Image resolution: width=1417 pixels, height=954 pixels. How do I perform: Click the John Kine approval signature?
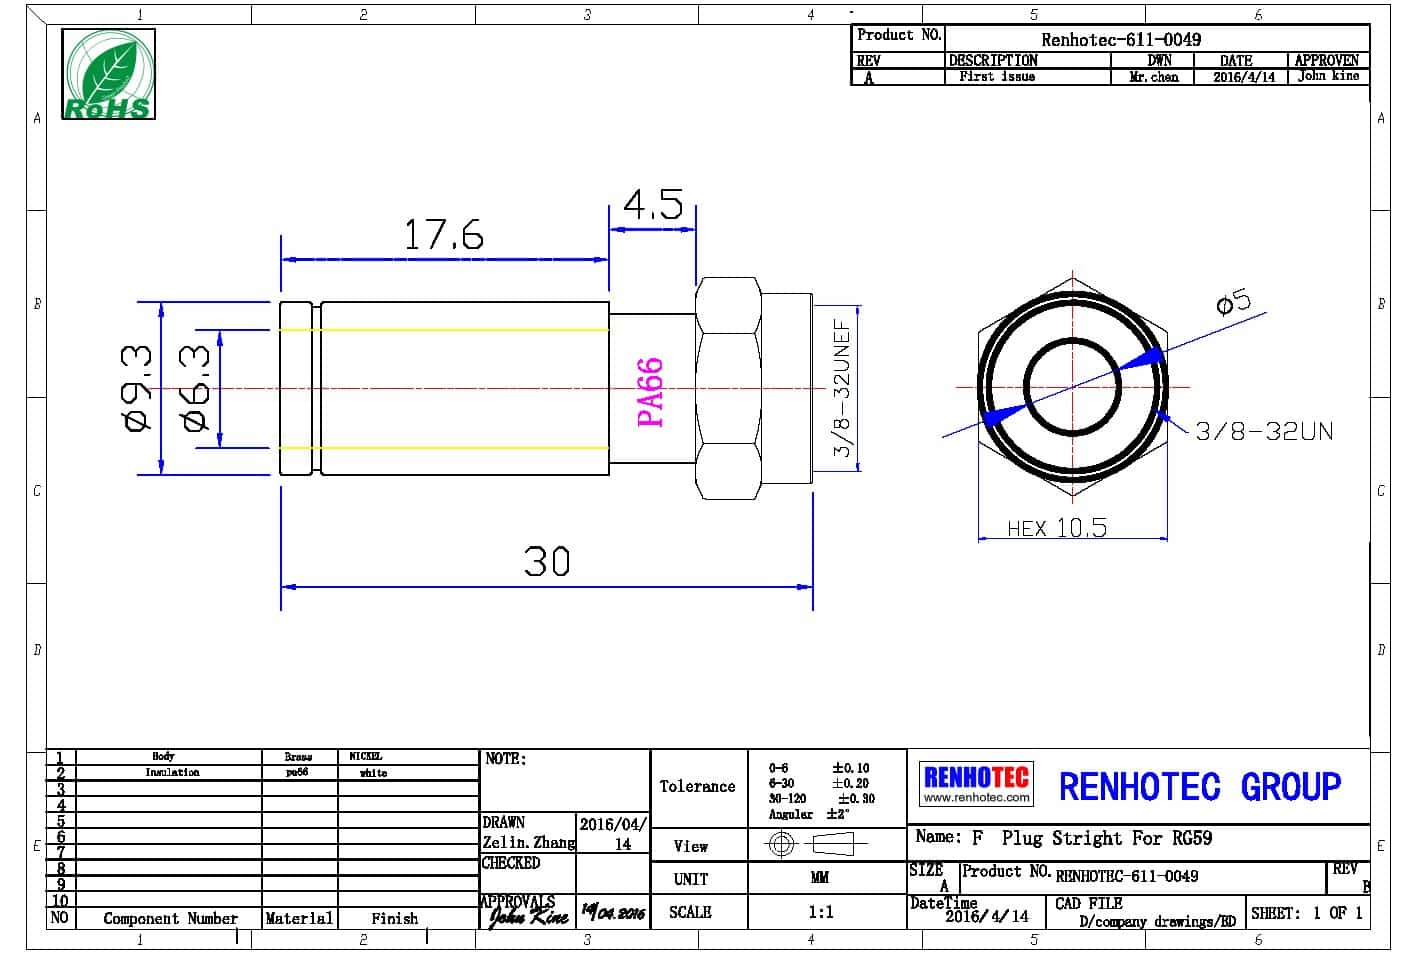click(x=528, y=914)
